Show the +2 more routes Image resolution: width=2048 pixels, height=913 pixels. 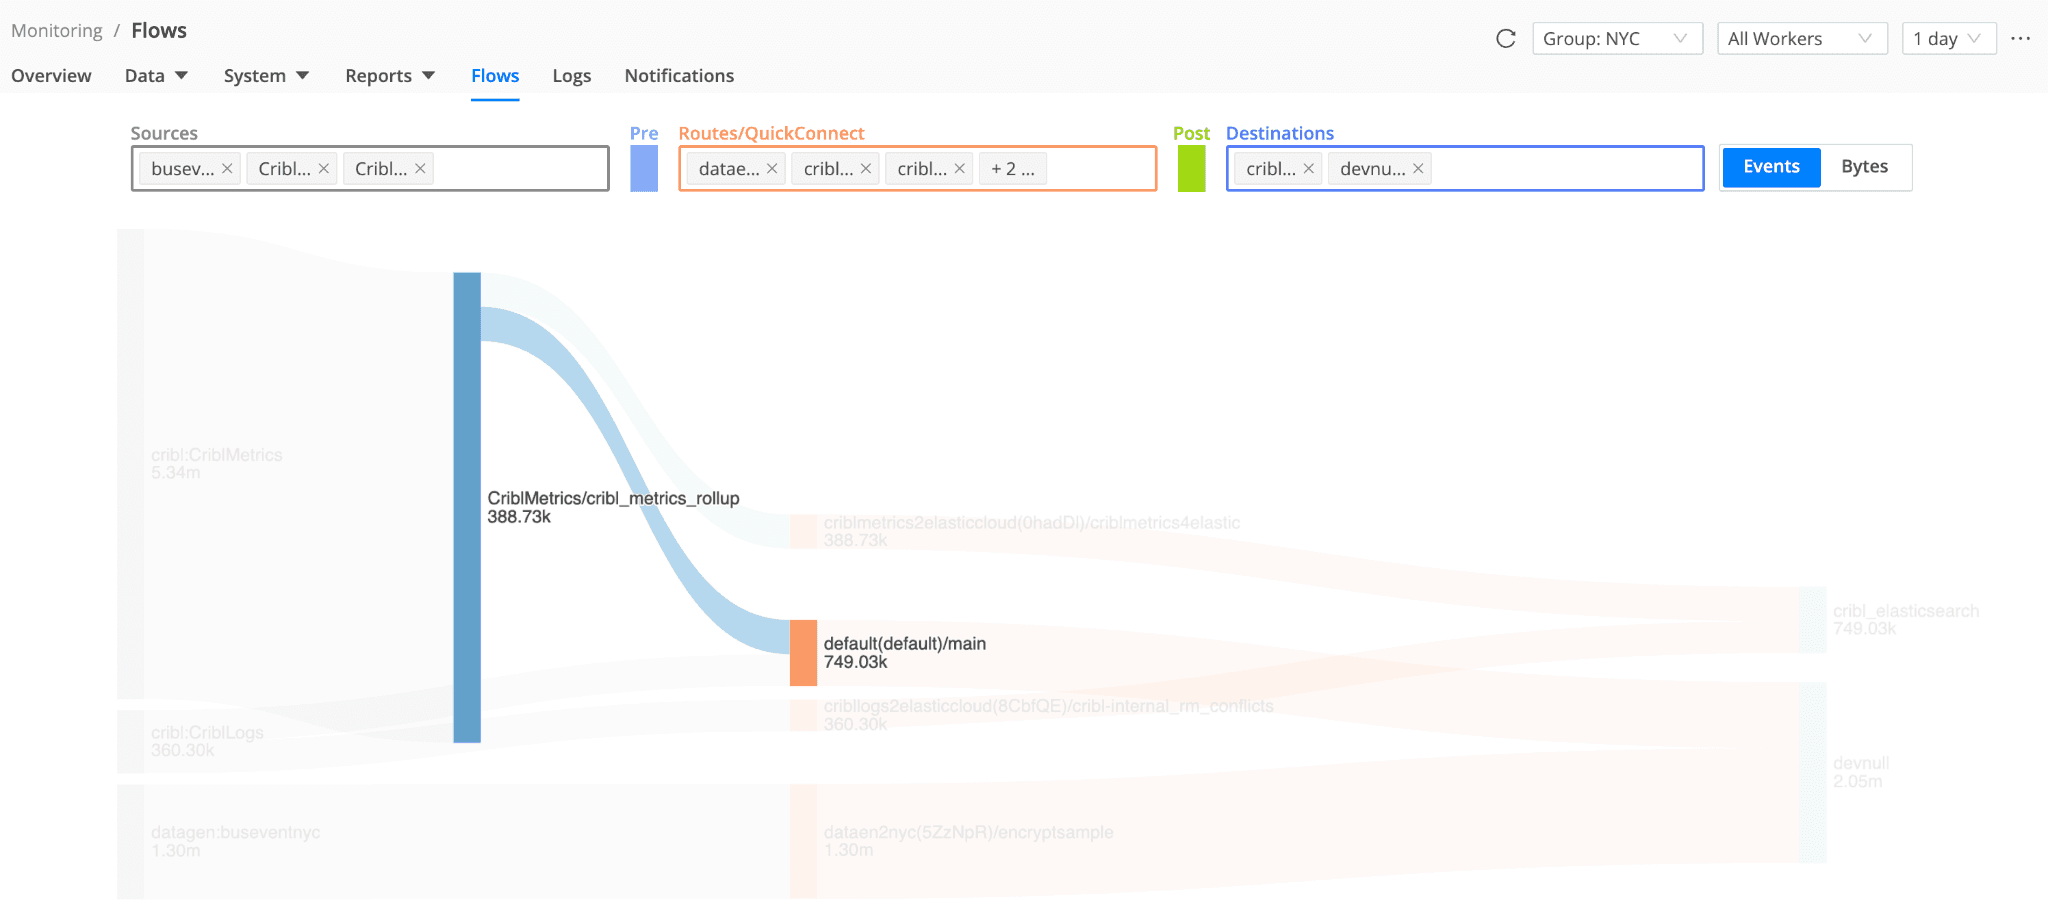point(1013,169)
